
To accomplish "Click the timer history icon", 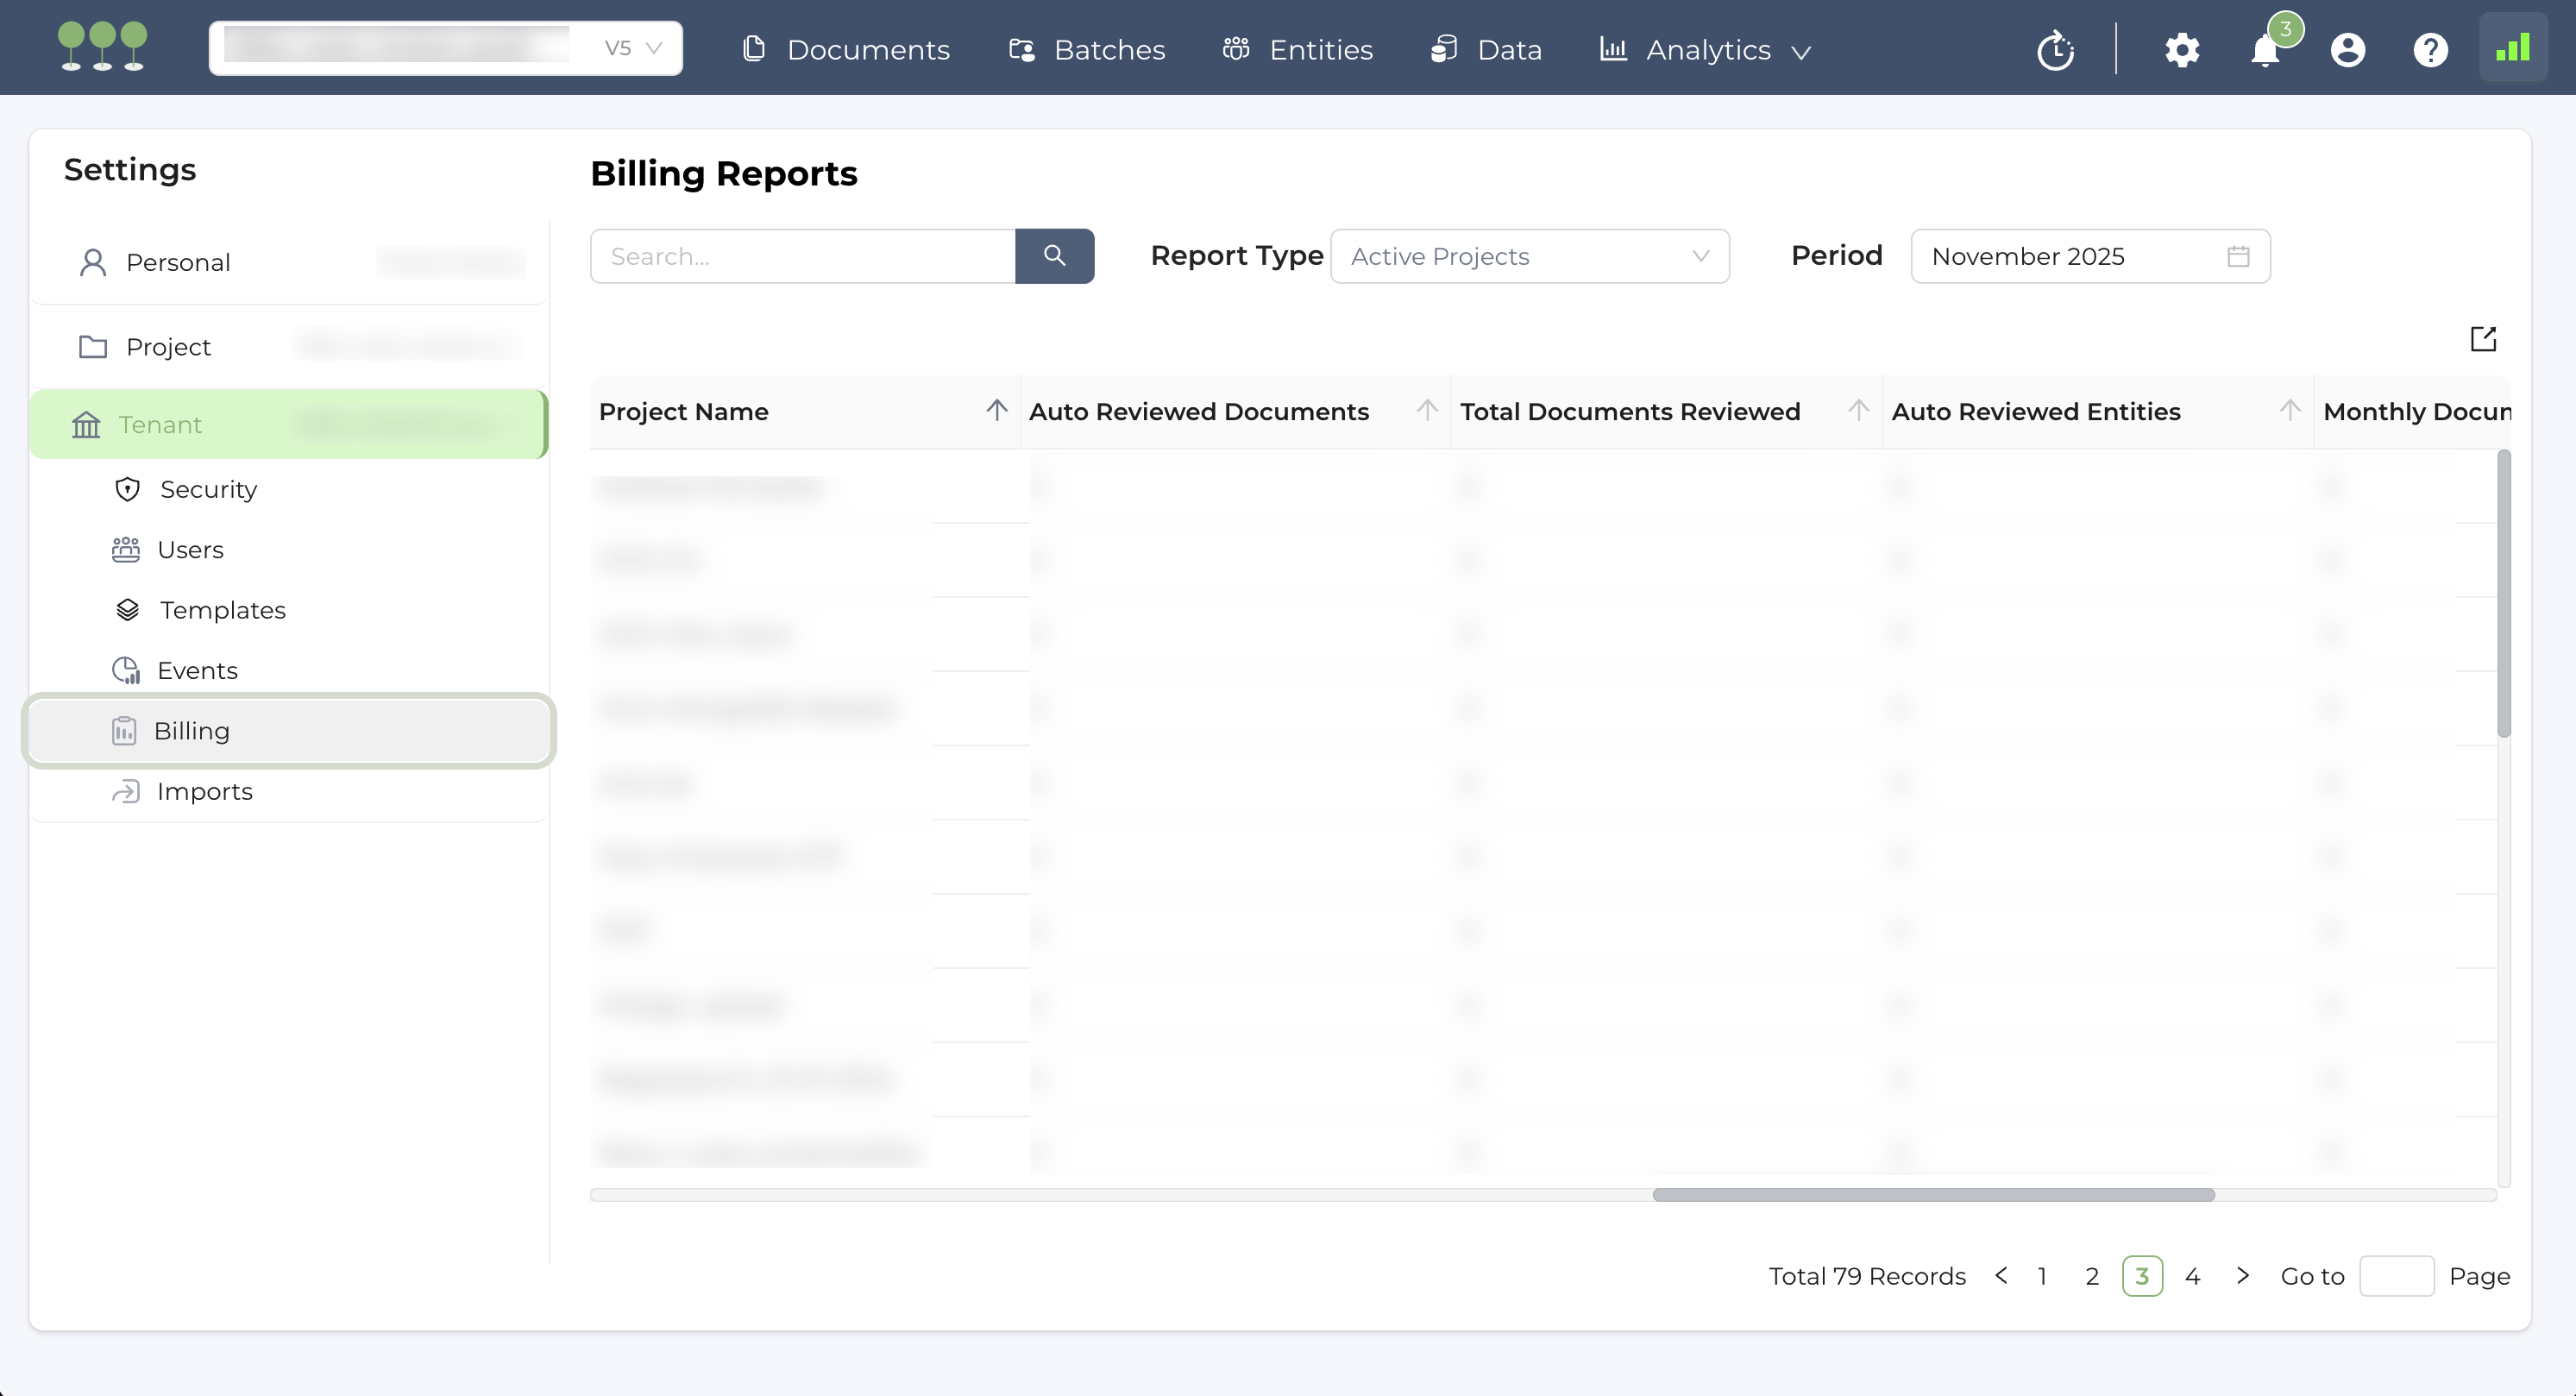I will (2055, 49).
